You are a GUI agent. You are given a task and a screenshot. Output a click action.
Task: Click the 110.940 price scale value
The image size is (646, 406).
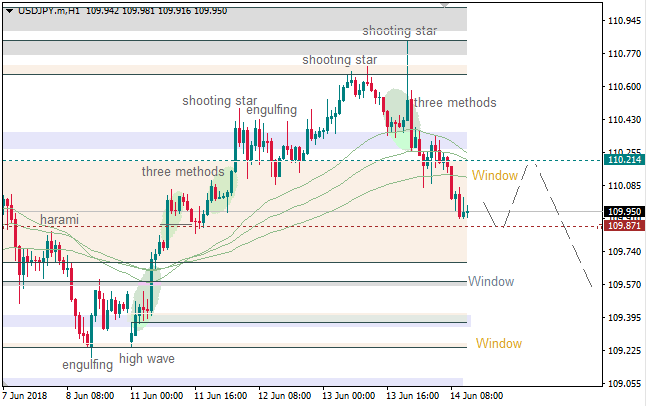point(624,20)
